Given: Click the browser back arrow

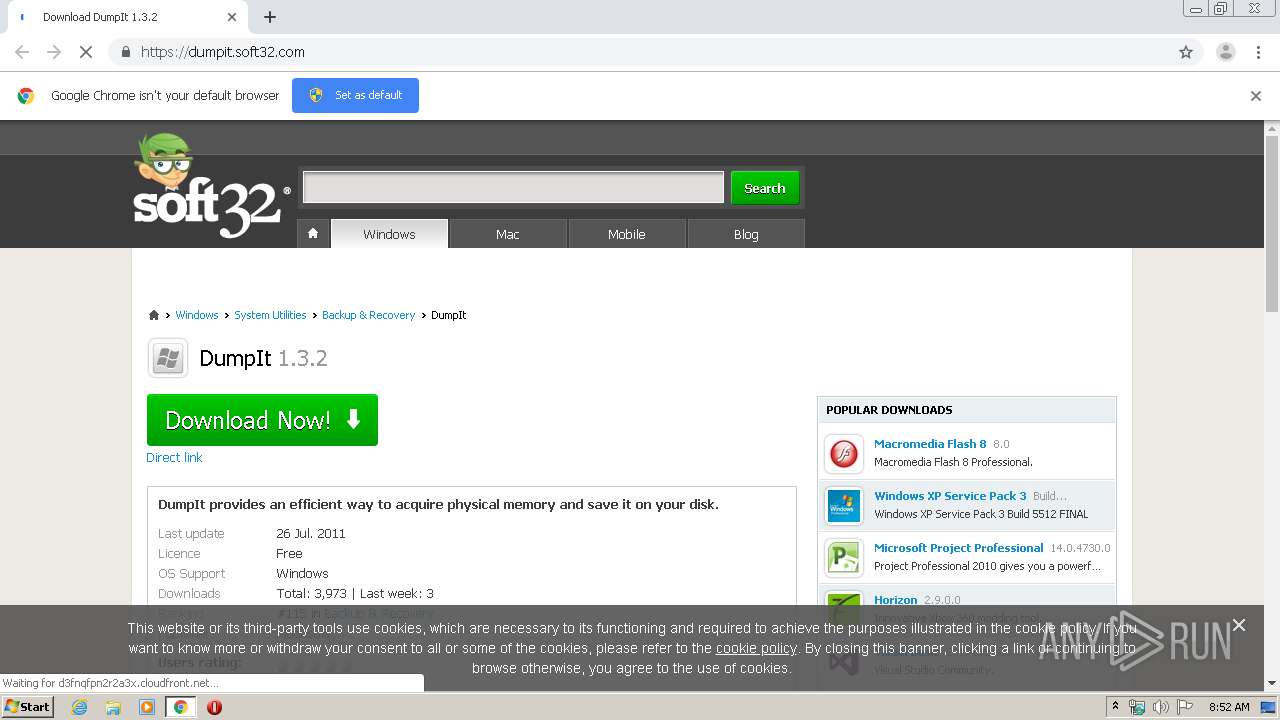Looking at the screenshot, I should [x=22, y=52].
